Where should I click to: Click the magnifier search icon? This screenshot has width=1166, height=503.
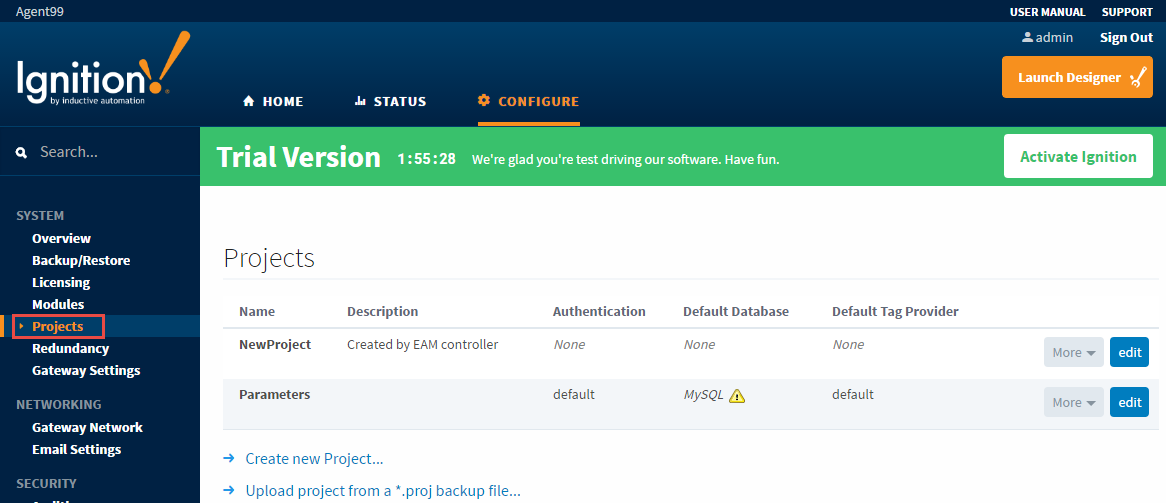tap(22, 153)
